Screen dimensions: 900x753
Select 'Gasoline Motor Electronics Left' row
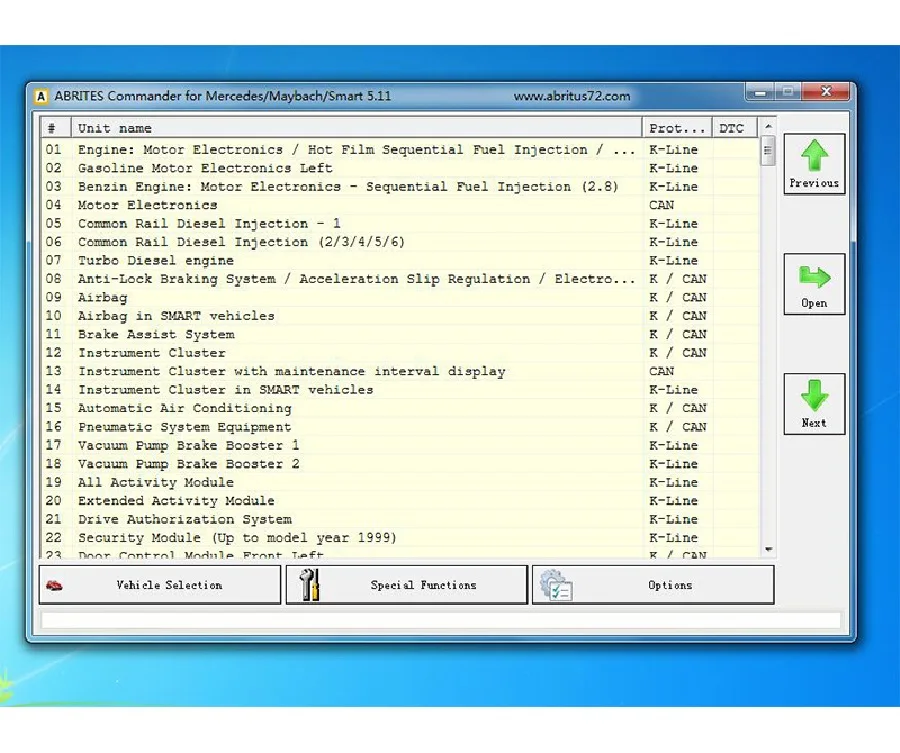click(x=400, y=168)
